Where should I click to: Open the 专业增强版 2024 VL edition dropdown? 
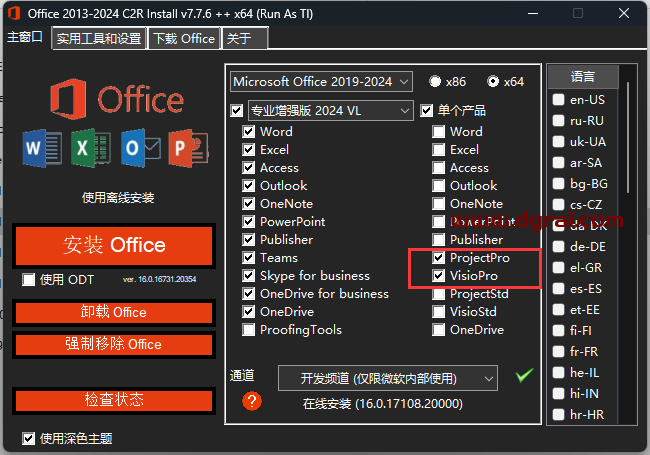click(330, 111)
